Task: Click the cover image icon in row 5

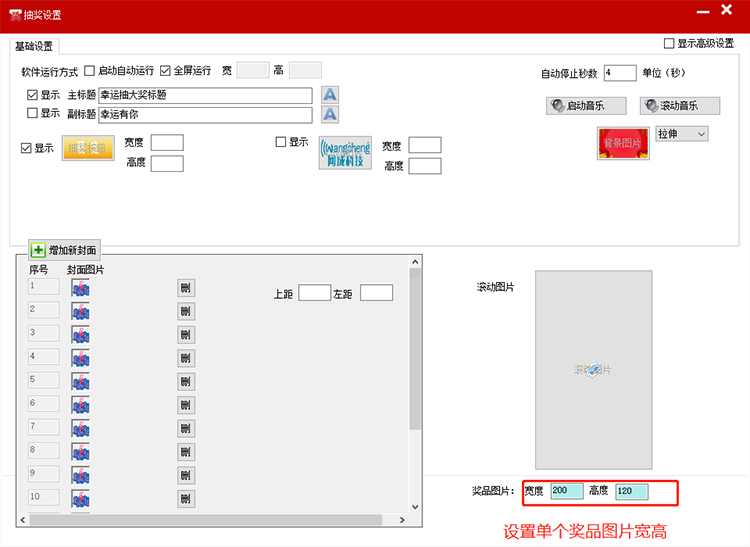Action: tap(81, 381)
